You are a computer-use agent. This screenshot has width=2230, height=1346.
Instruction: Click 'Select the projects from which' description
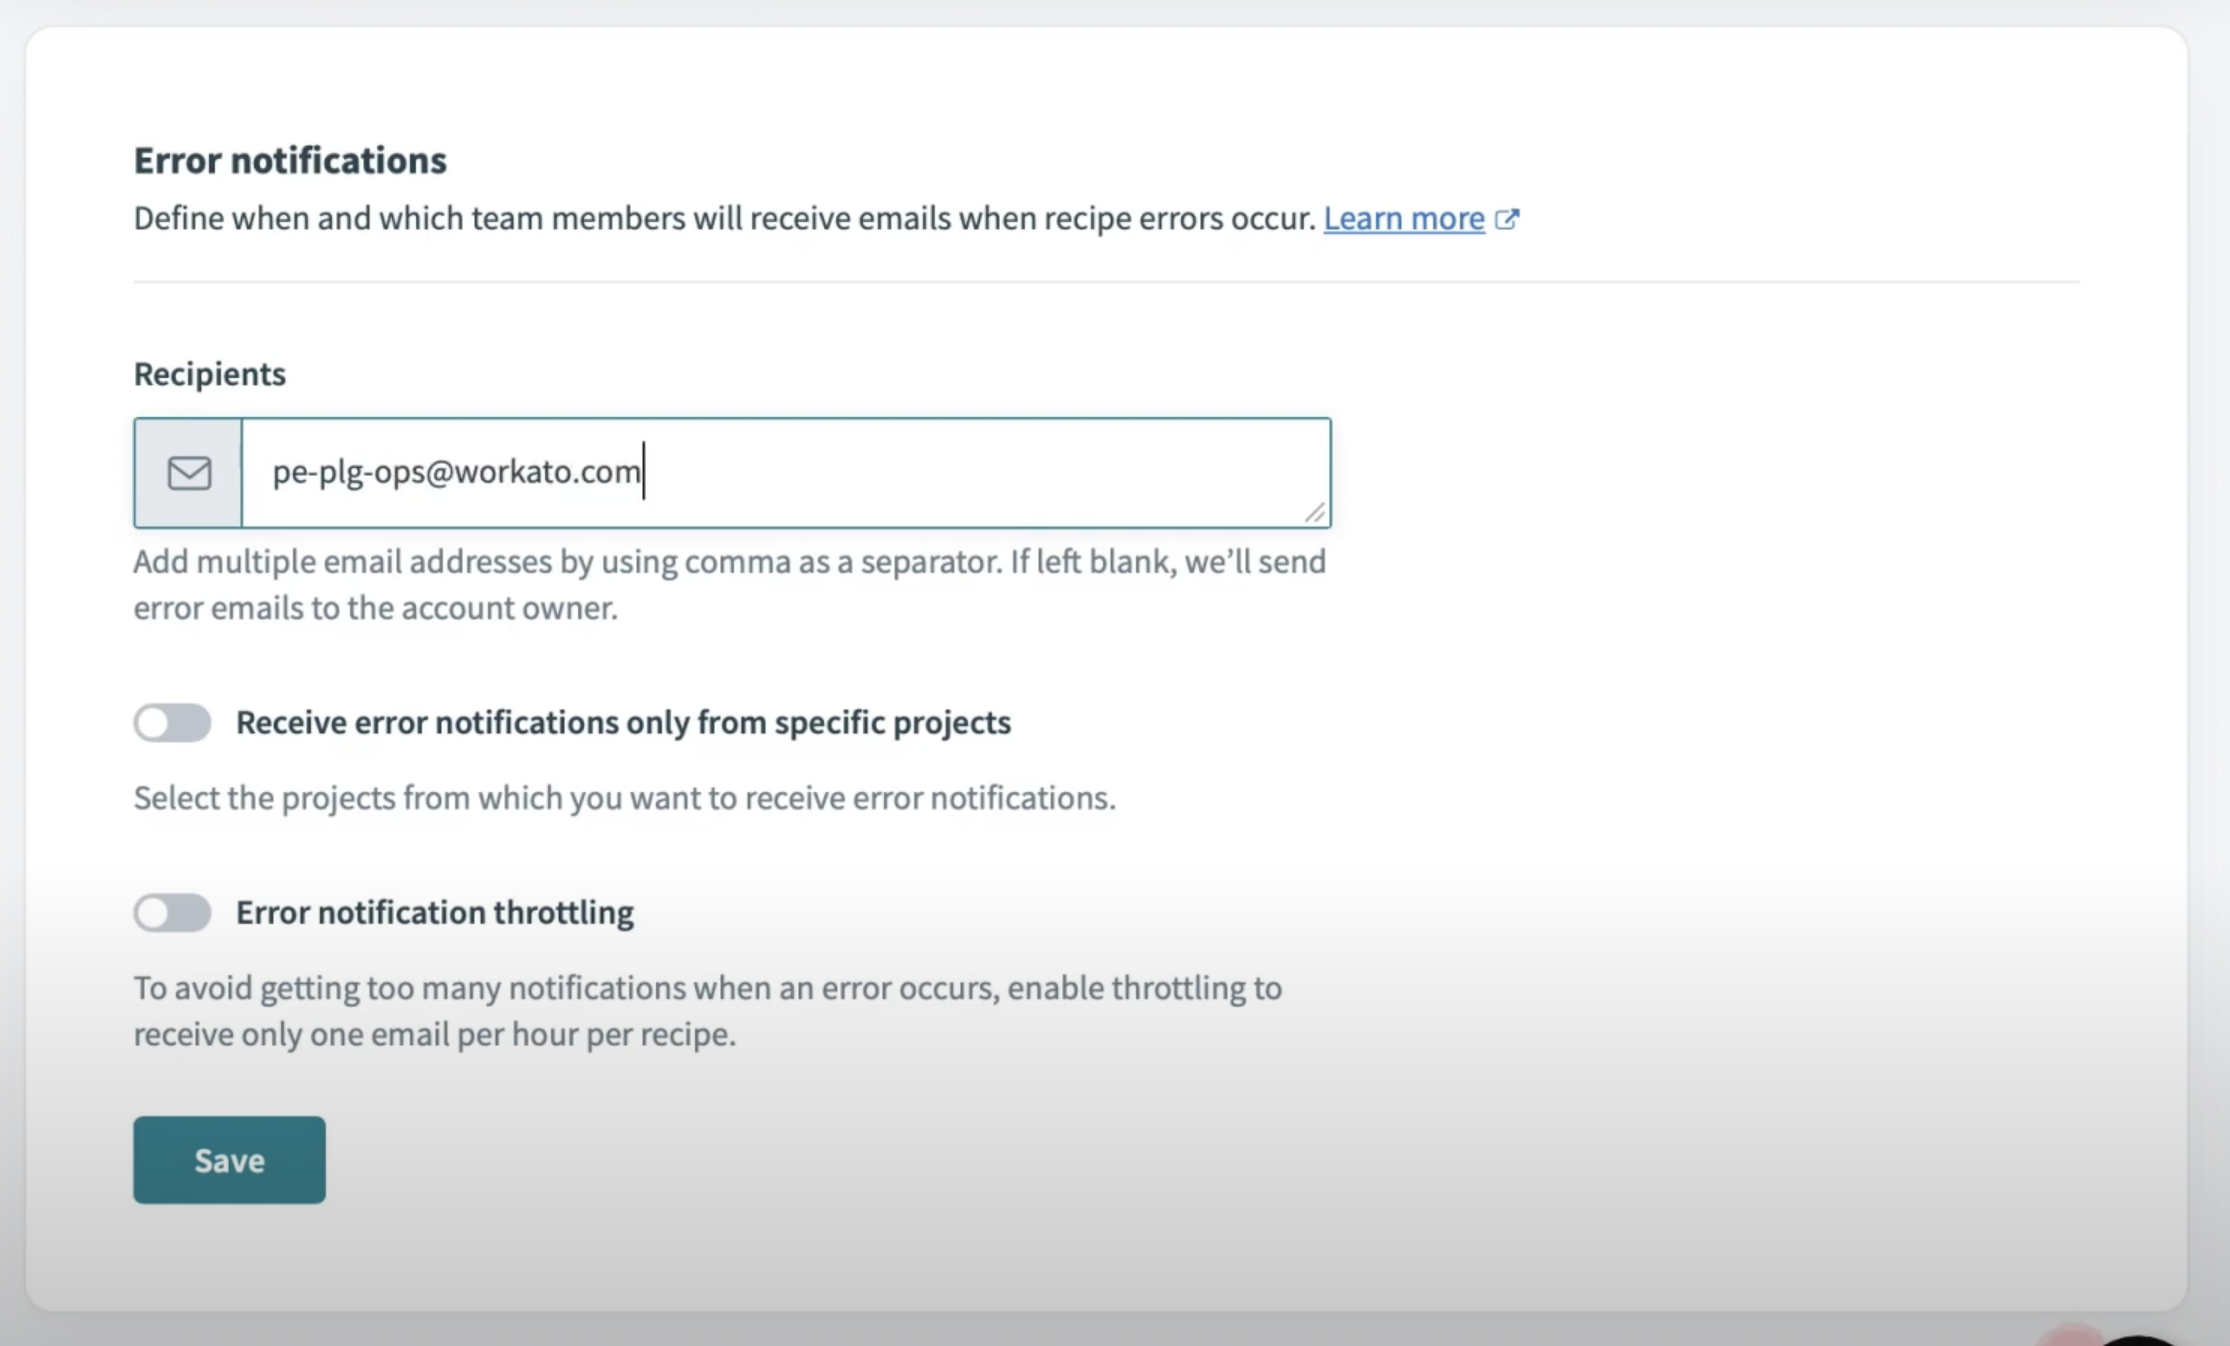click(x=624, y=798)
